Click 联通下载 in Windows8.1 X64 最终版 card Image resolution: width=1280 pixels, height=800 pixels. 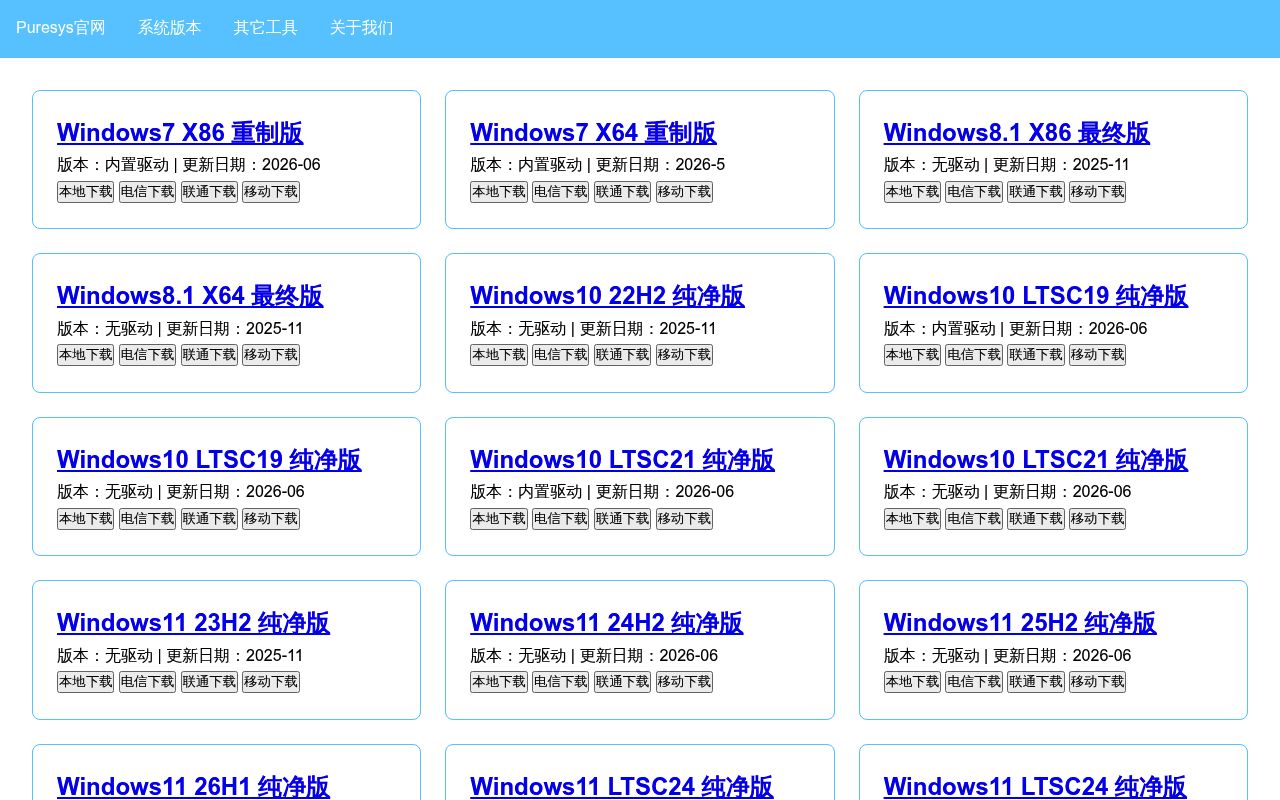pyautogui.click(x=209, y=355)
